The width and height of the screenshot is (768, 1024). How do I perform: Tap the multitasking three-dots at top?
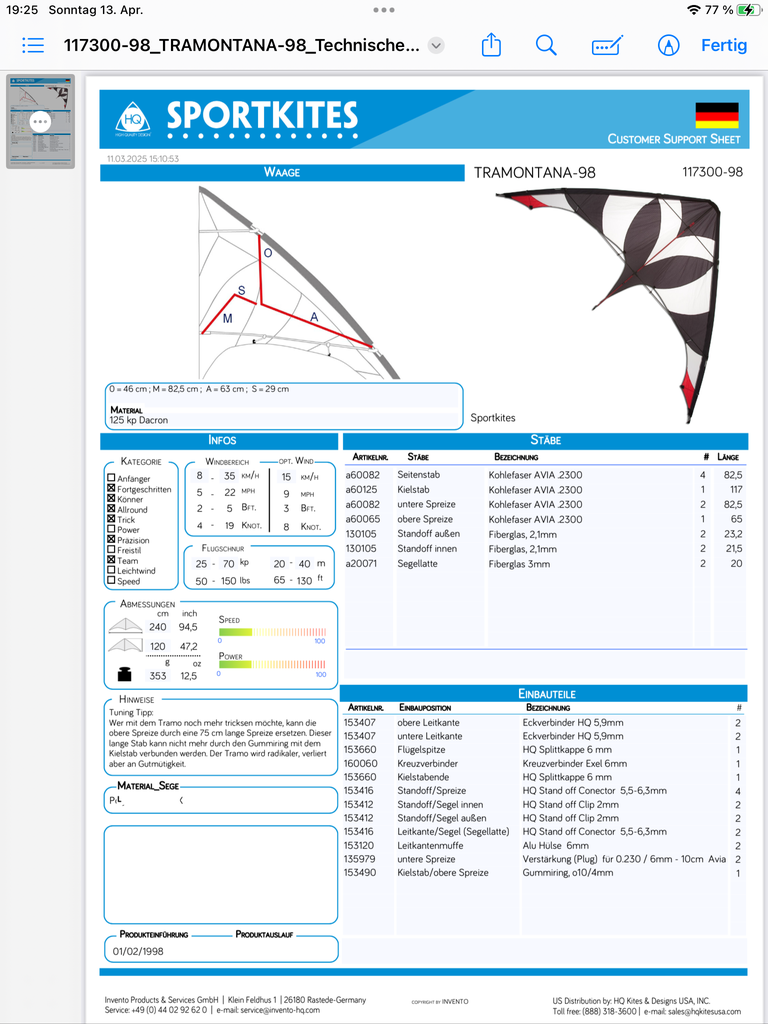tap(384, 10)
